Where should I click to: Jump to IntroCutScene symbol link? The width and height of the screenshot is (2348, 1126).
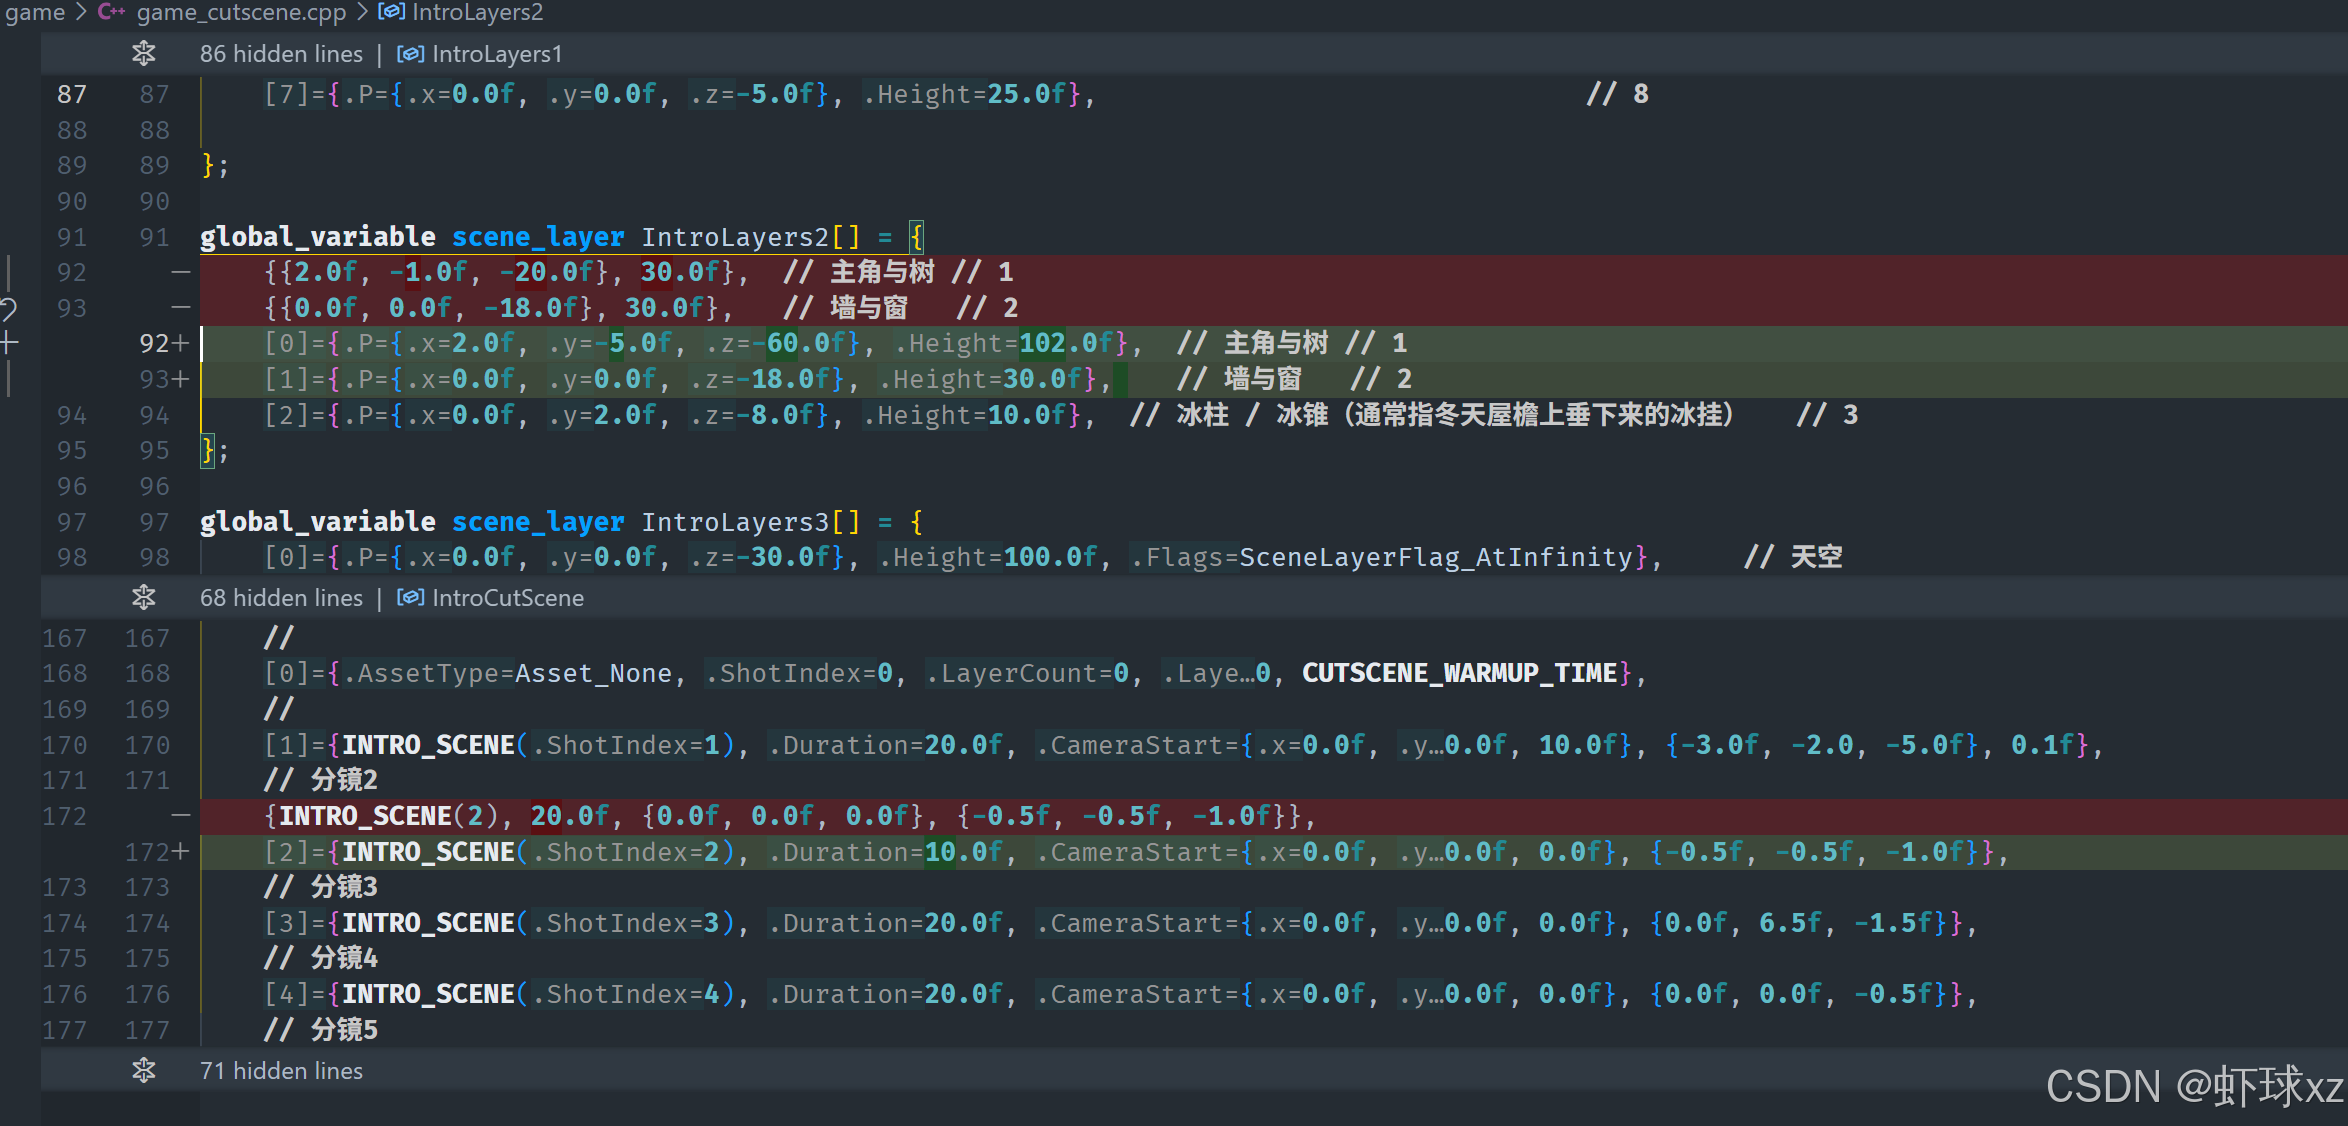click(x=507, y=598)
